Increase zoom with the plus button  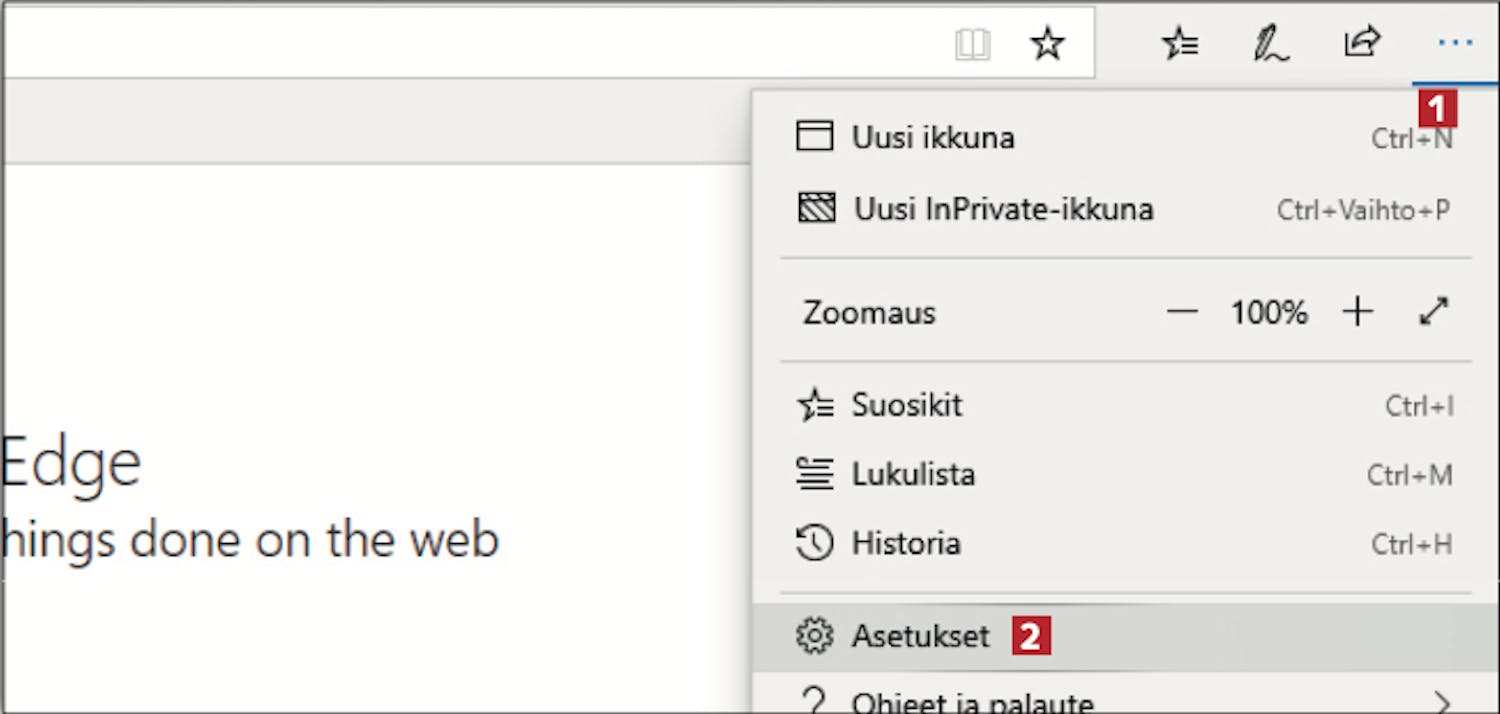(x=1357, y=312)
